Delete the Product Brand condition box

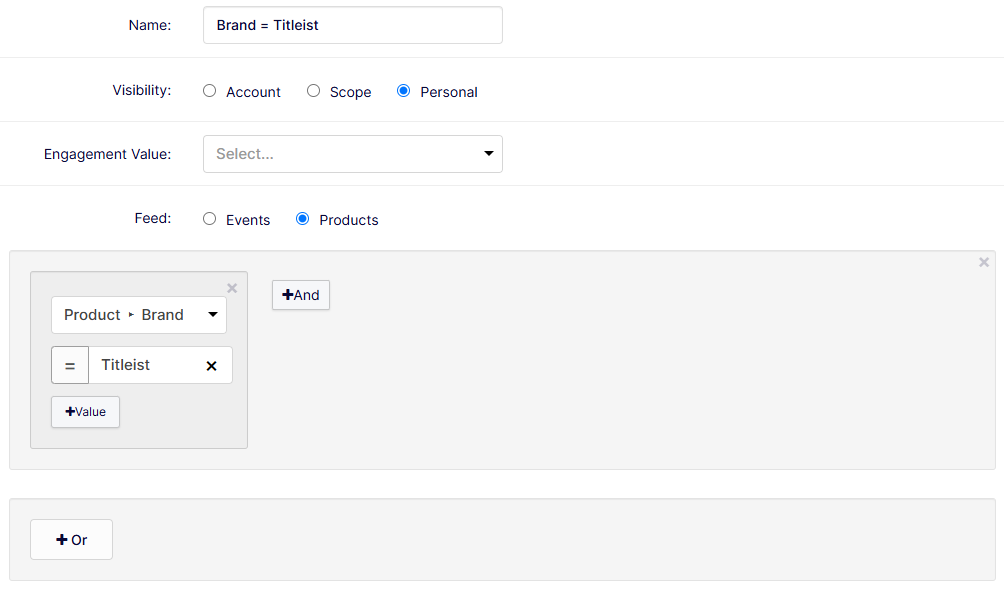[232, 288]
